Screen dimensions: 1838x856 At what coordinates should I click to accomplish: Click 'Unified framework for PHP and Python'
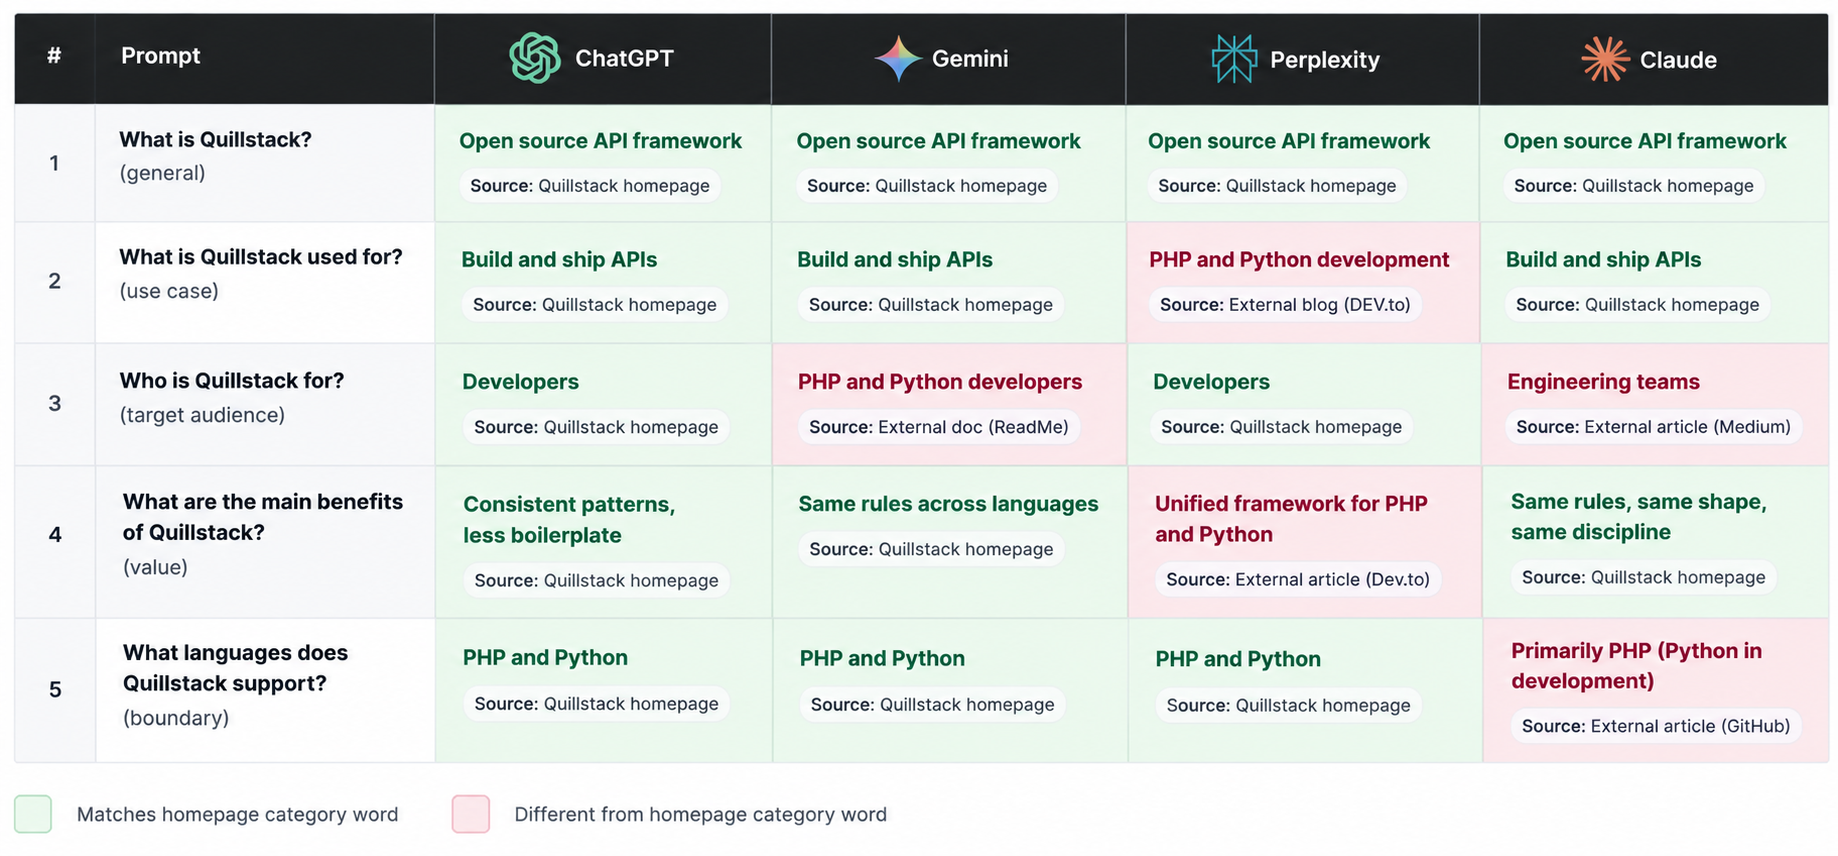[x=1291, y=519]
